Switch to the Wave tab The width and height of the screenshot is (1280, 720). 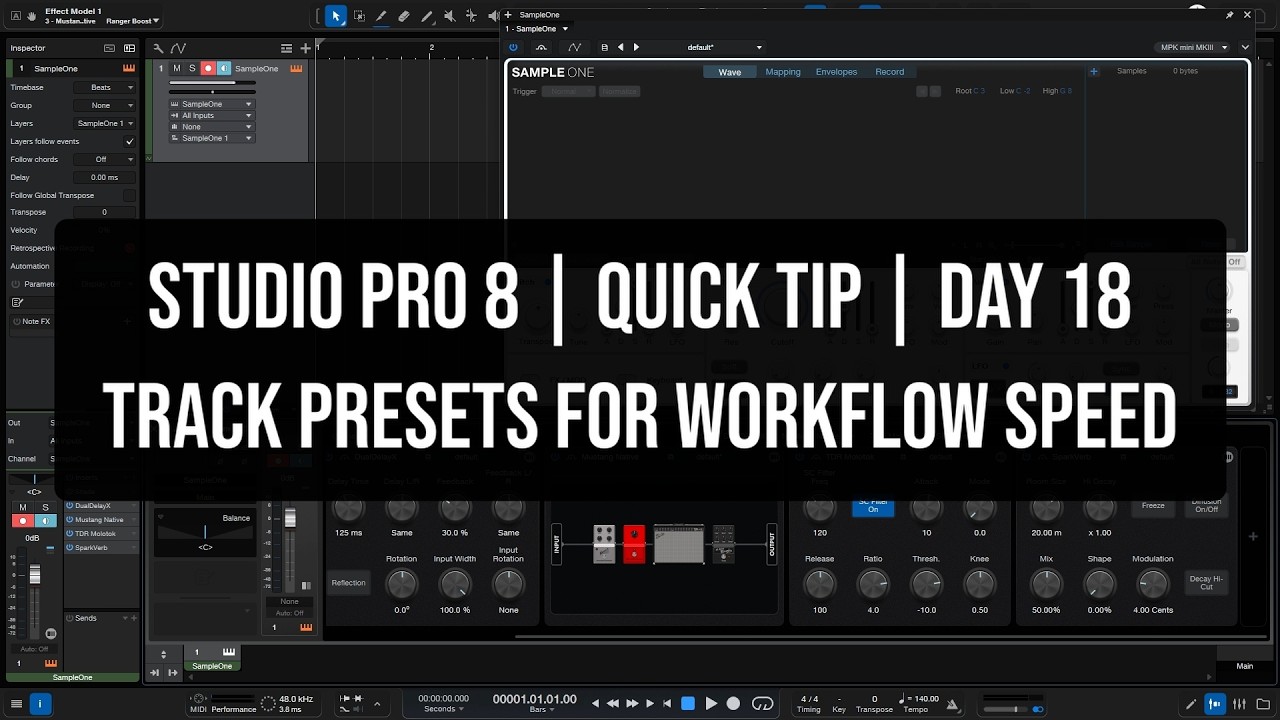(730, 72)
